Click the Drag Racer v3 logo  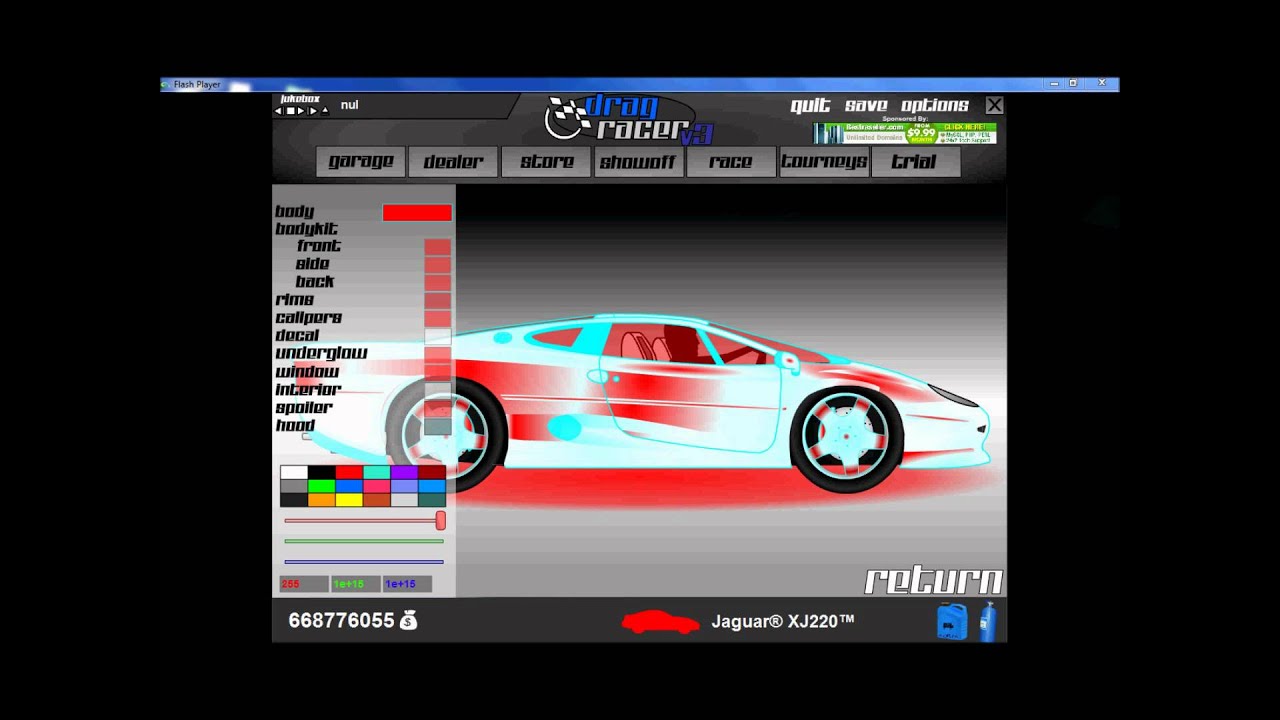click(x=628, y=119)
